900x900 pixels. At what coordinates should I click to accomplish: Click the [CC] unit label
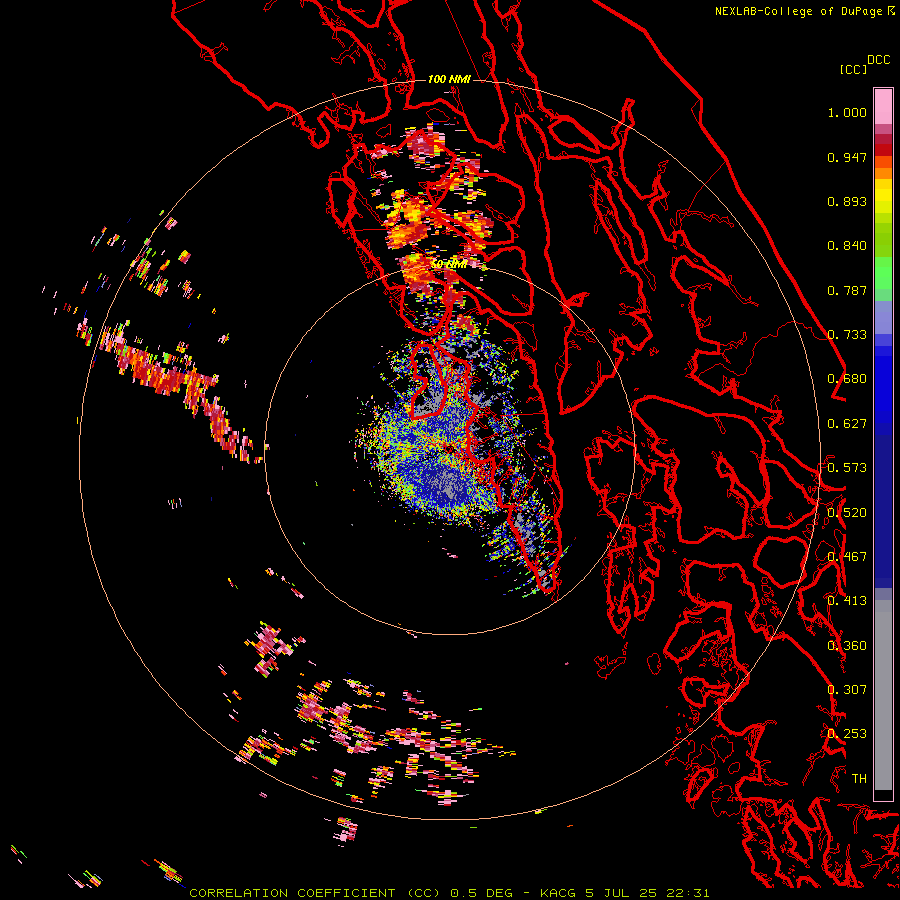click(854, 69)
